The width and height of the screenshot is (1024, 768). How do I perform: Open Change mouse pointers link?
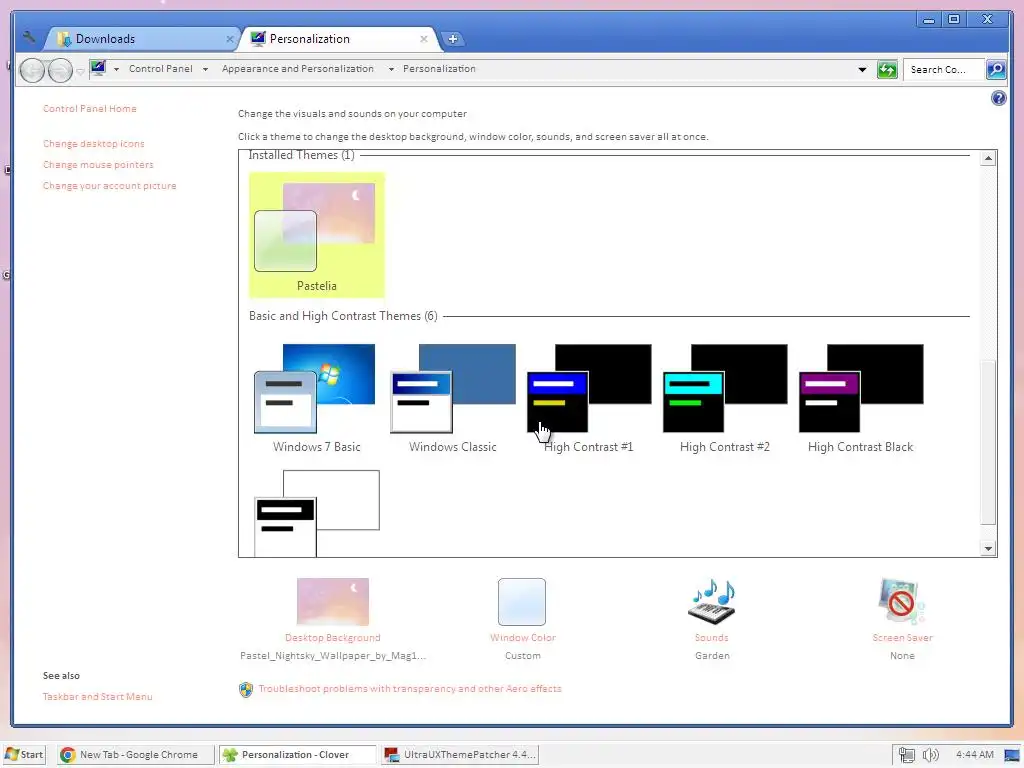point(98,165)
